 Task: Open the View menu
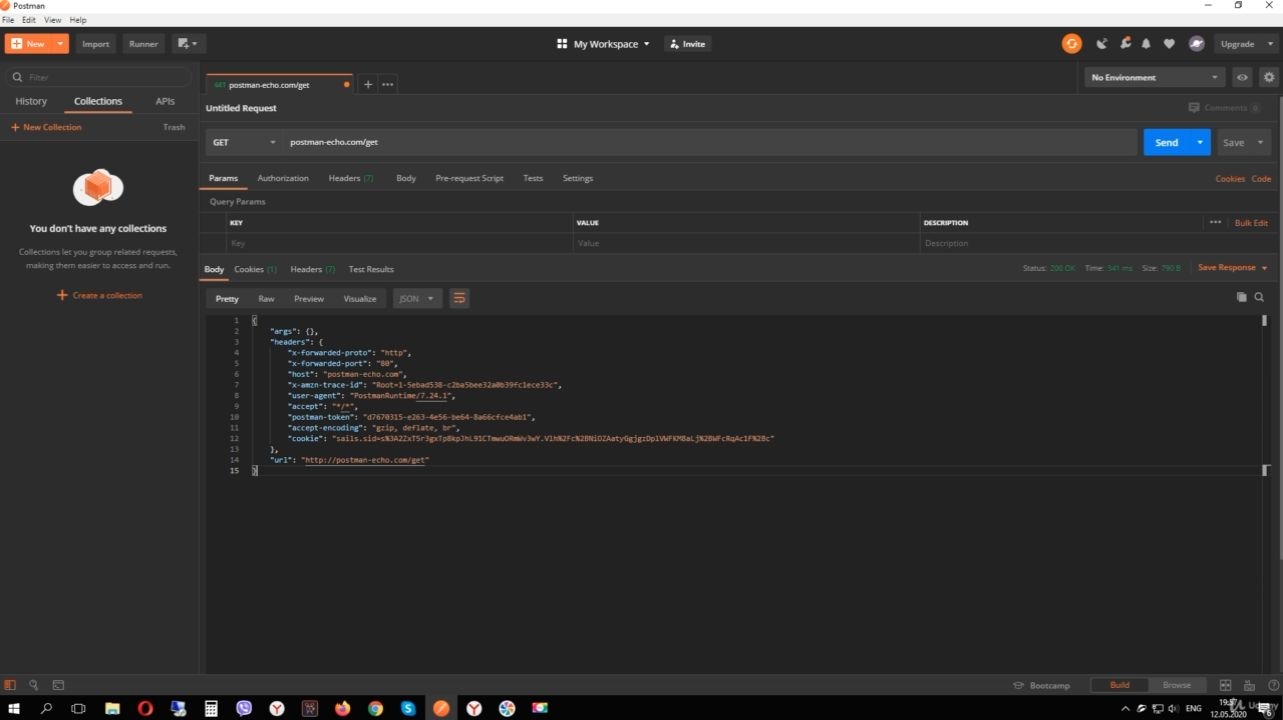53,20
